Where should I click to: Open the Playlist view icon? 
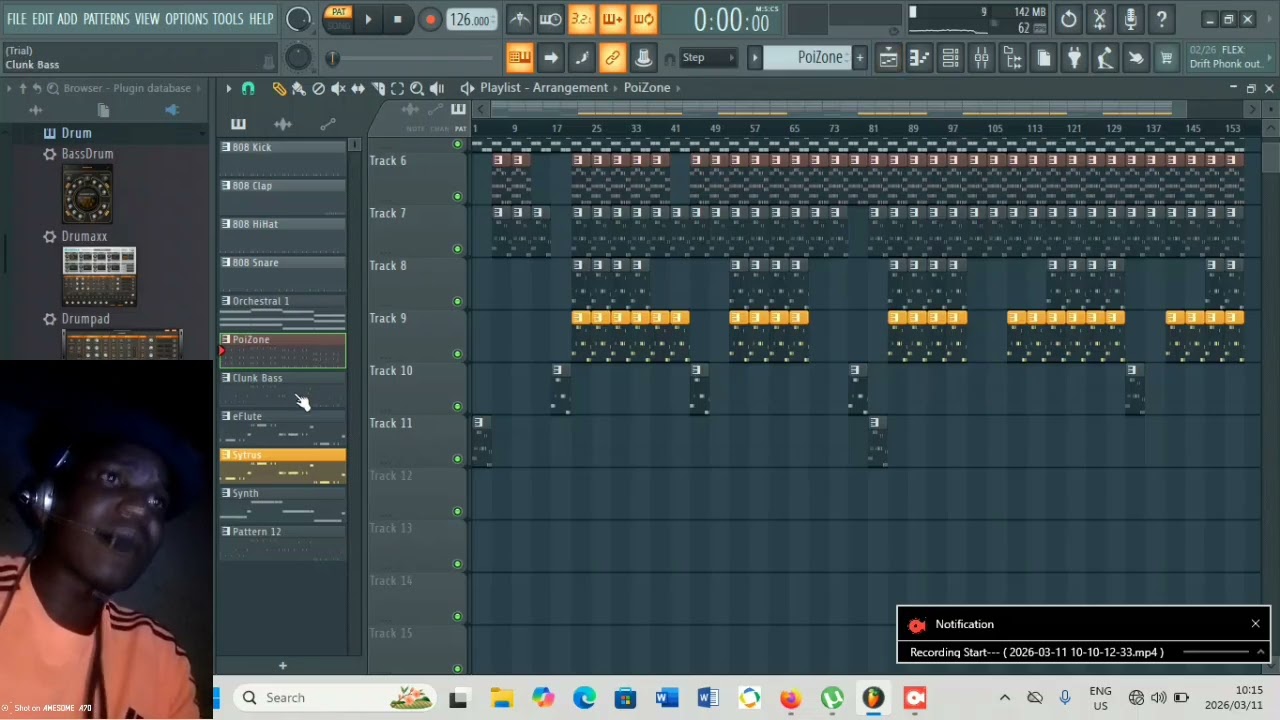click(x=888, y=59)
